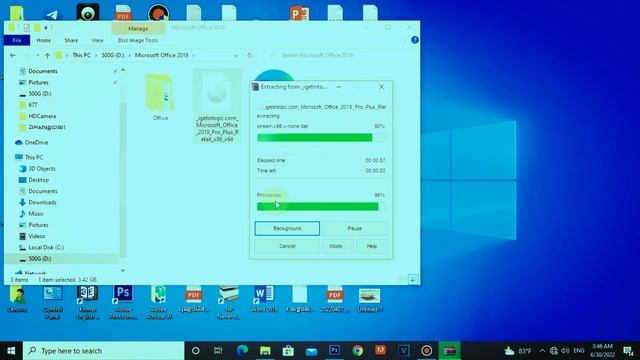Open Cortana from the taskbar
The height and width of the screenshot is (360, 640).
[x=196, y=351]
